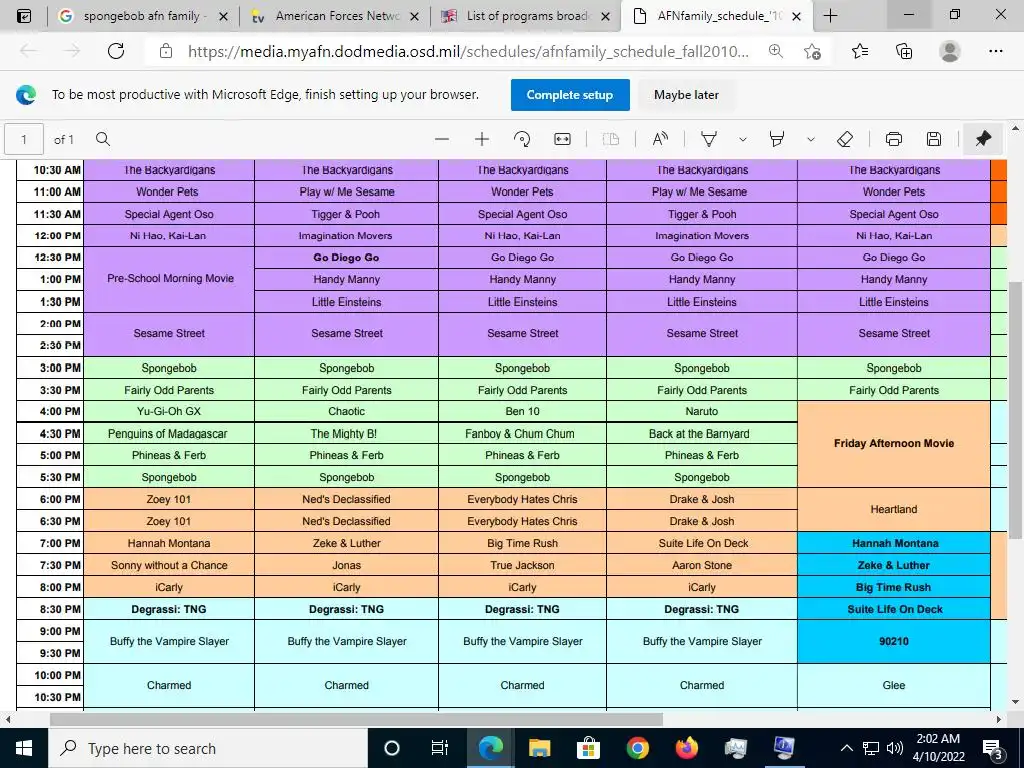Click the address bar zoom magnifier icon
This screenshot has height=768, width=1024.
[776, 51]
